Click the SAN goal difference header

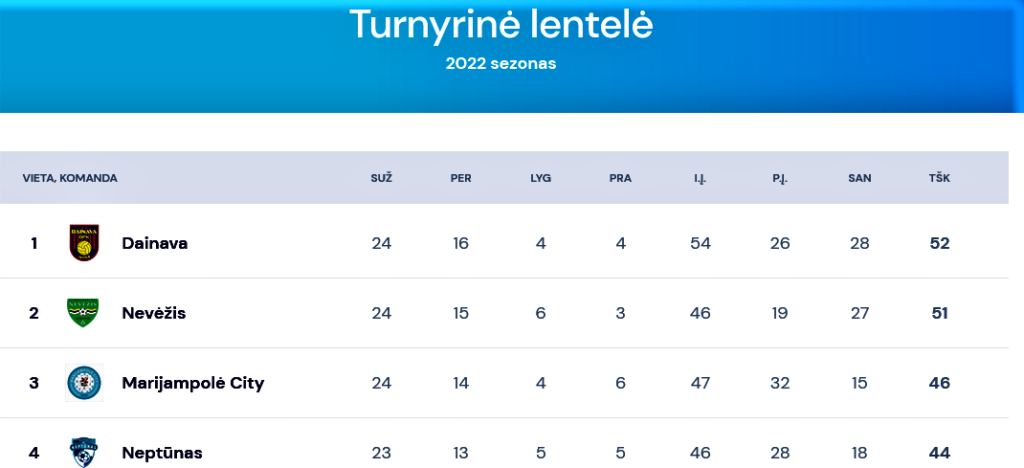[859, 178]
